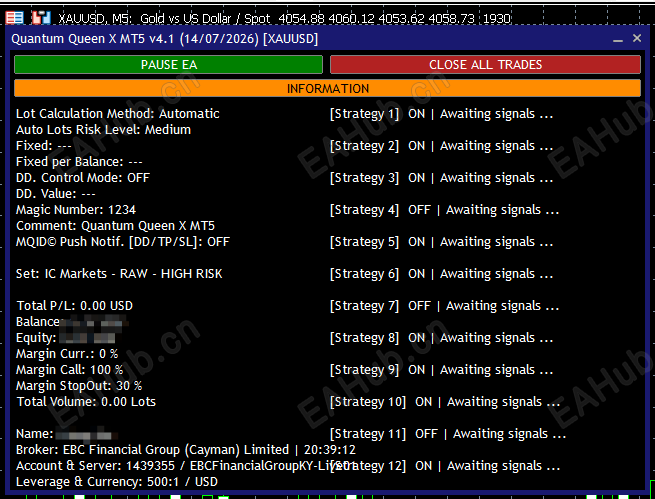Click the PAUSE EA button
Image resolution: width=655 pixels, height=499 pixels.
click(168, 65)
